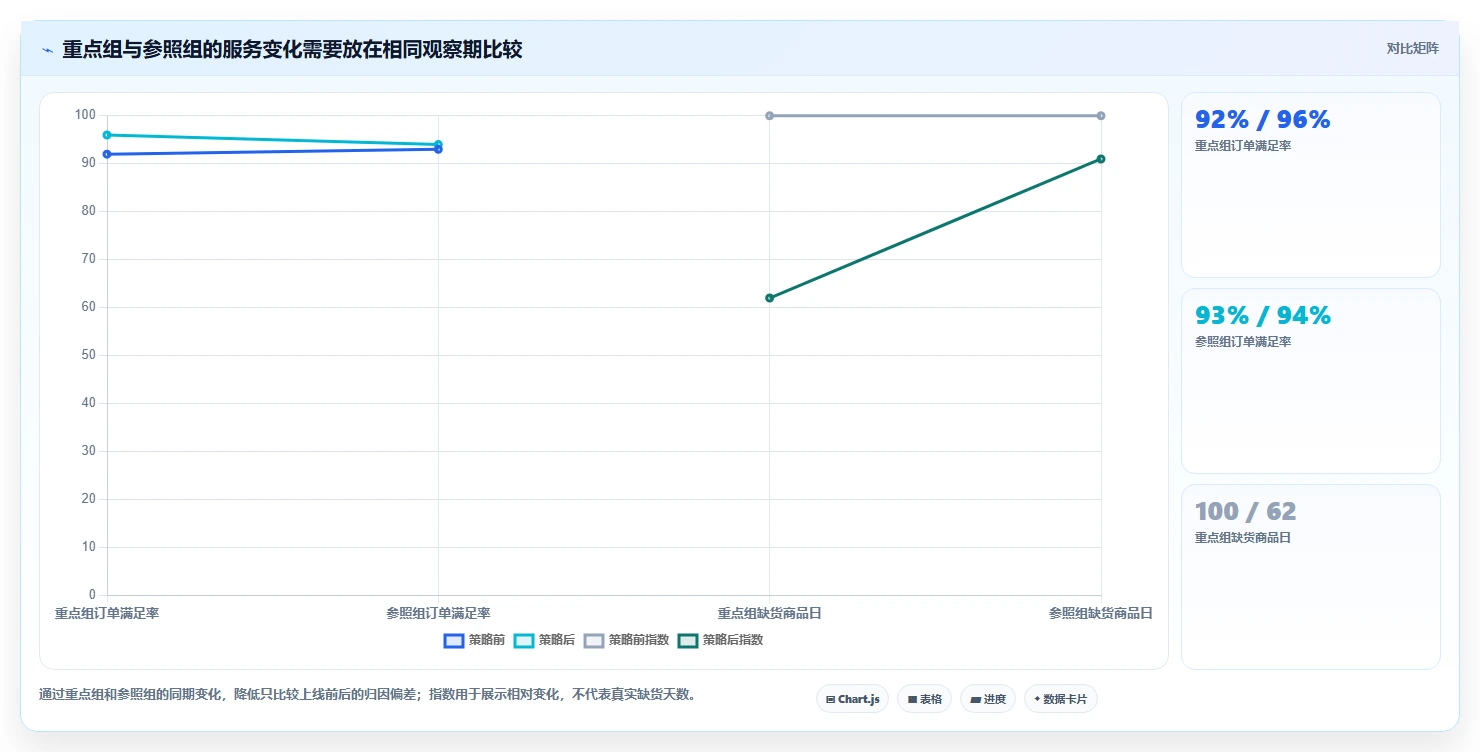The width and height of the screenshot is (1480, 752).
Task: Click the cyan 策略后 point at 参照组订单满足率
Action: point(438,144)
